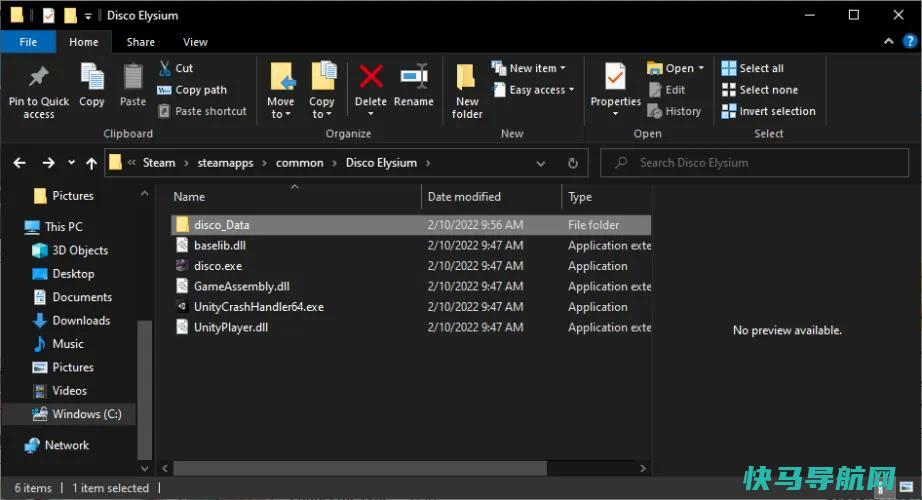
Task: Open recent locations dropdown beside forward arrow
Action: (71, 163)
